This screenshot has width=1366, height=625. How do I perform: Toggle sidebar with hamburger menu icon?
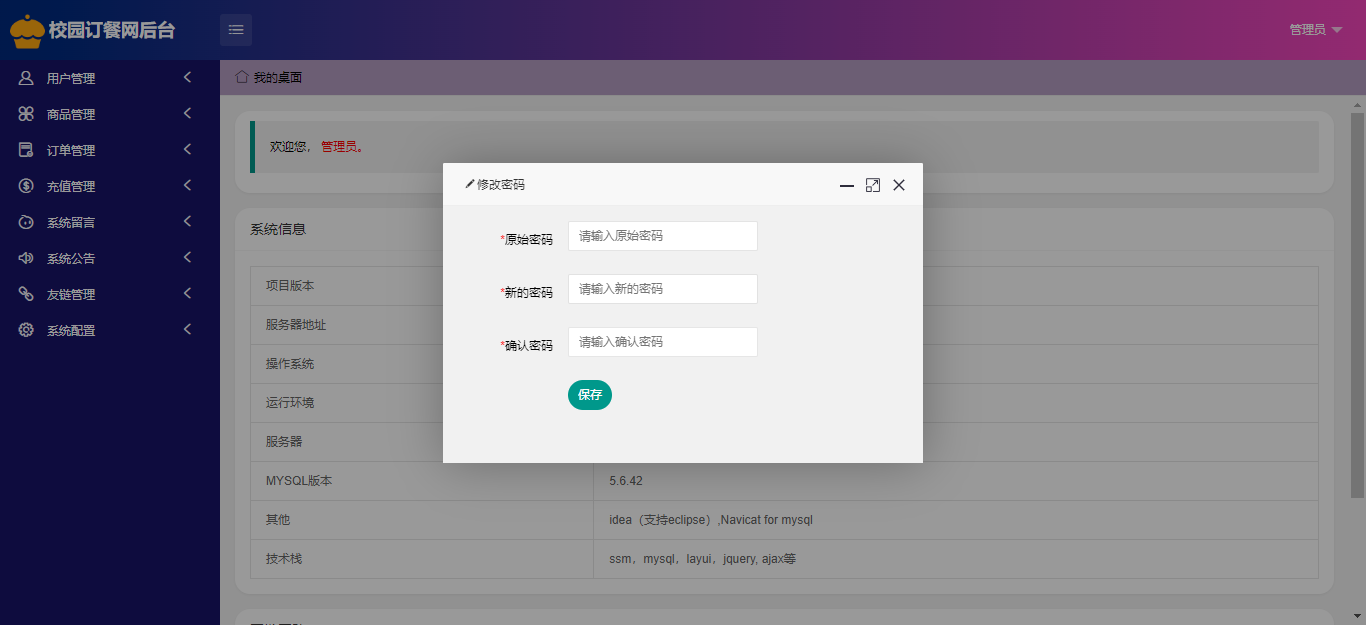pyautogui.click(x=236, y=30)
